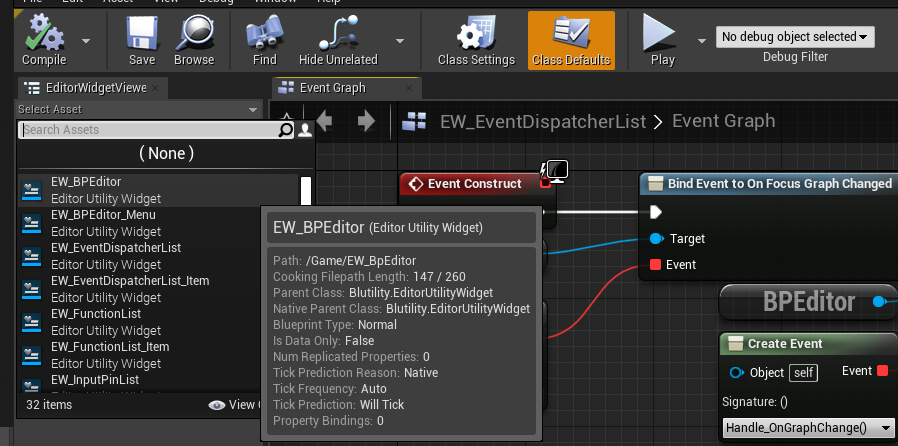Open Class Settings

476,40
